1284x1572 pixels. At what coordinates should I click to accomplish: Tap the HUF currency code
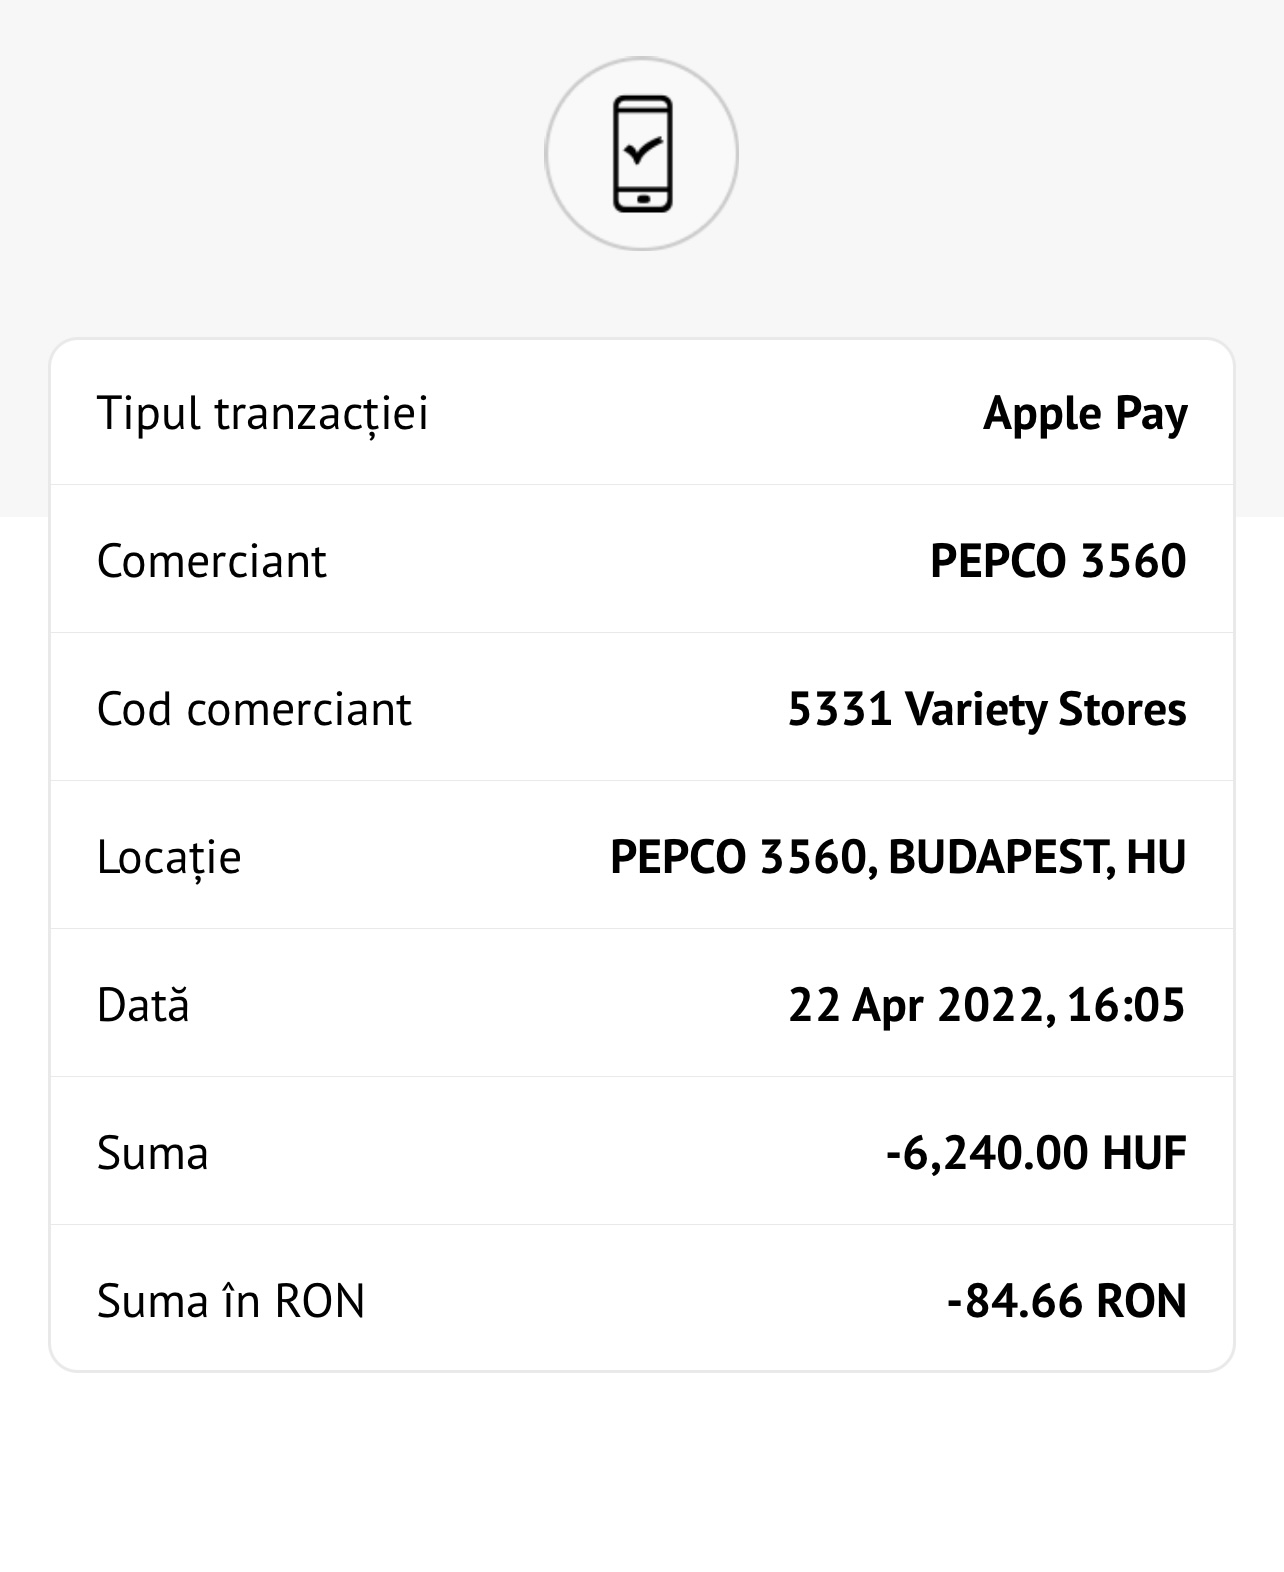coord(1144,1153)
